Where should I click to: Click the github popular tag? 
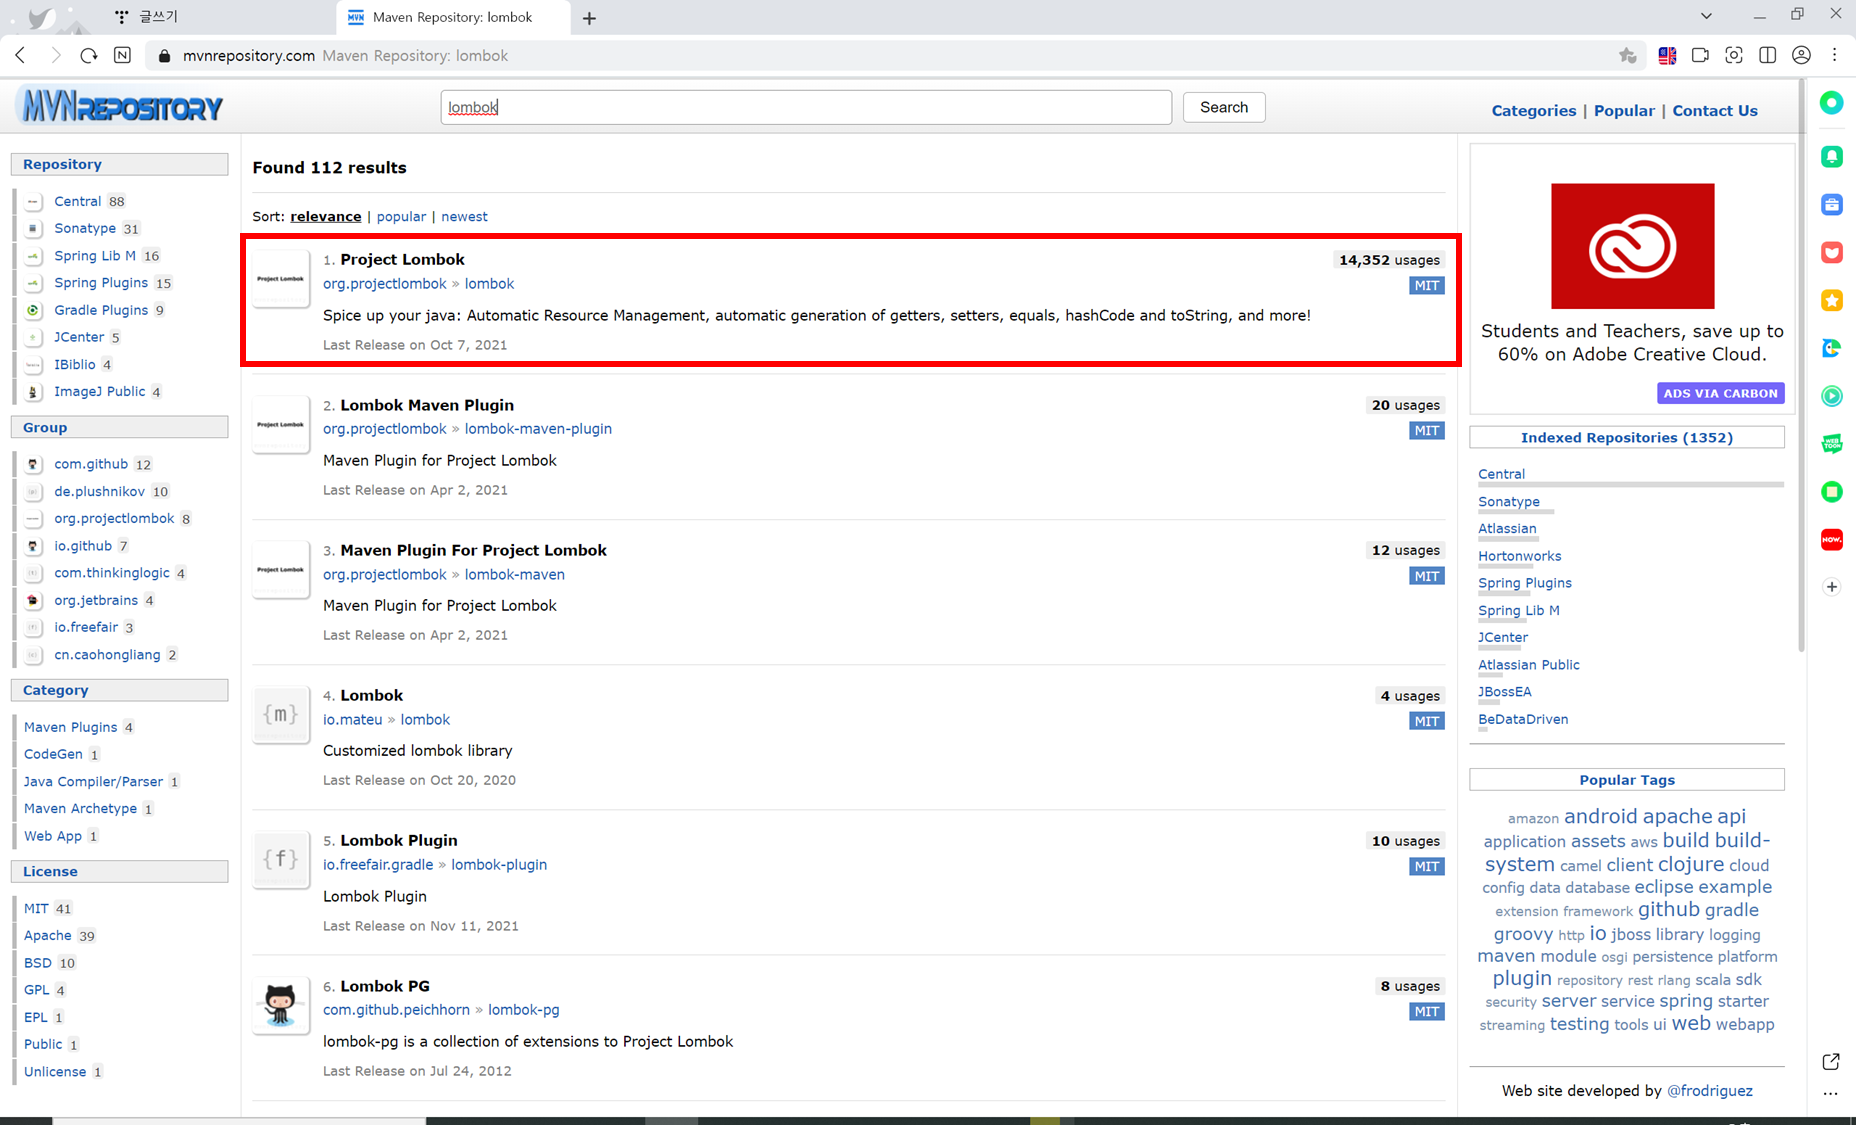[1668, 909]
